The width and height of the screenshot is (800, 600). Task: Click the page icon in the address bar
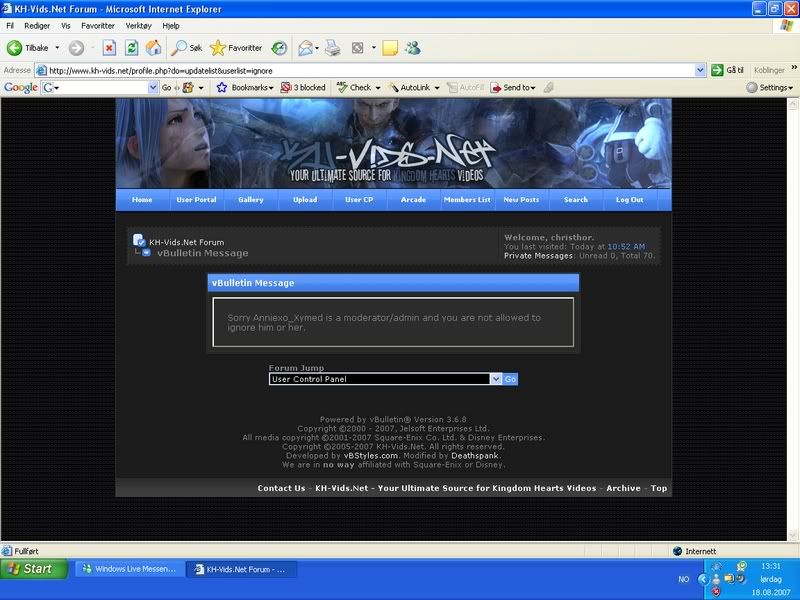click(41, 70)
